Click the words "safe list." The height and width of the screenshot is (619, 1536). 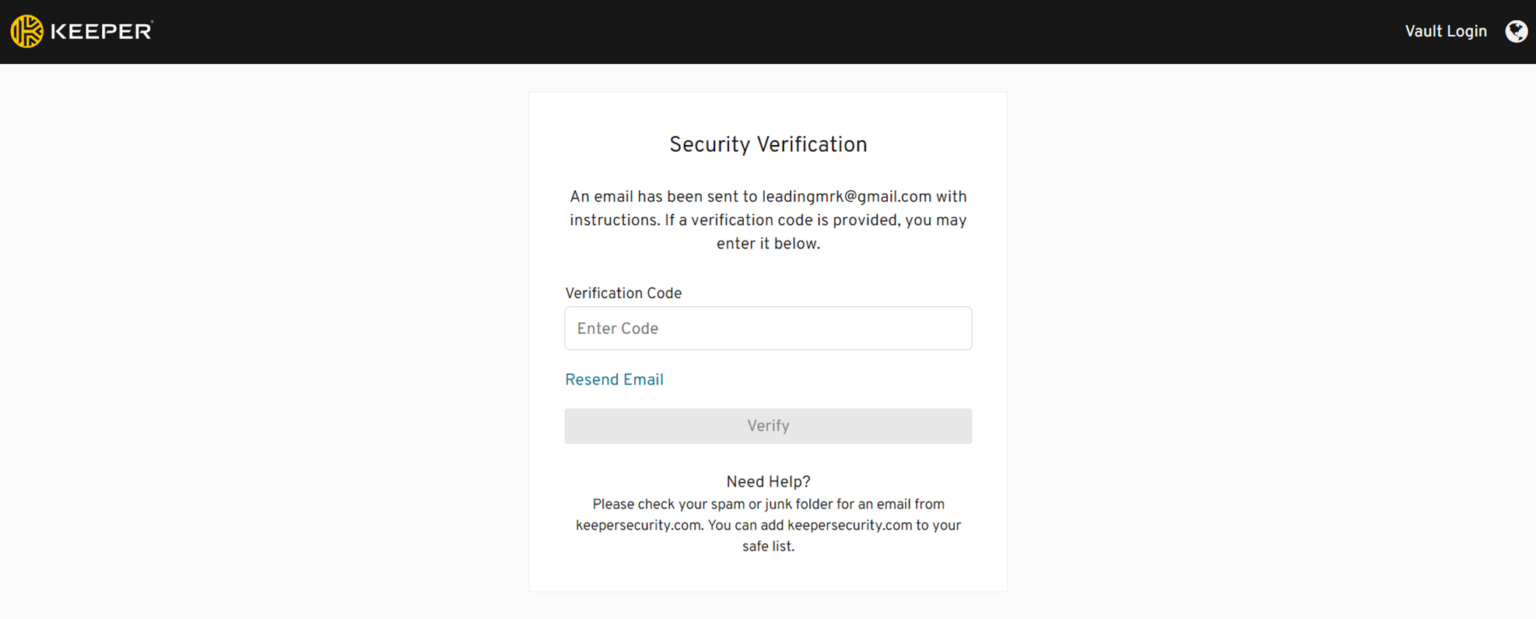[768, 547]
